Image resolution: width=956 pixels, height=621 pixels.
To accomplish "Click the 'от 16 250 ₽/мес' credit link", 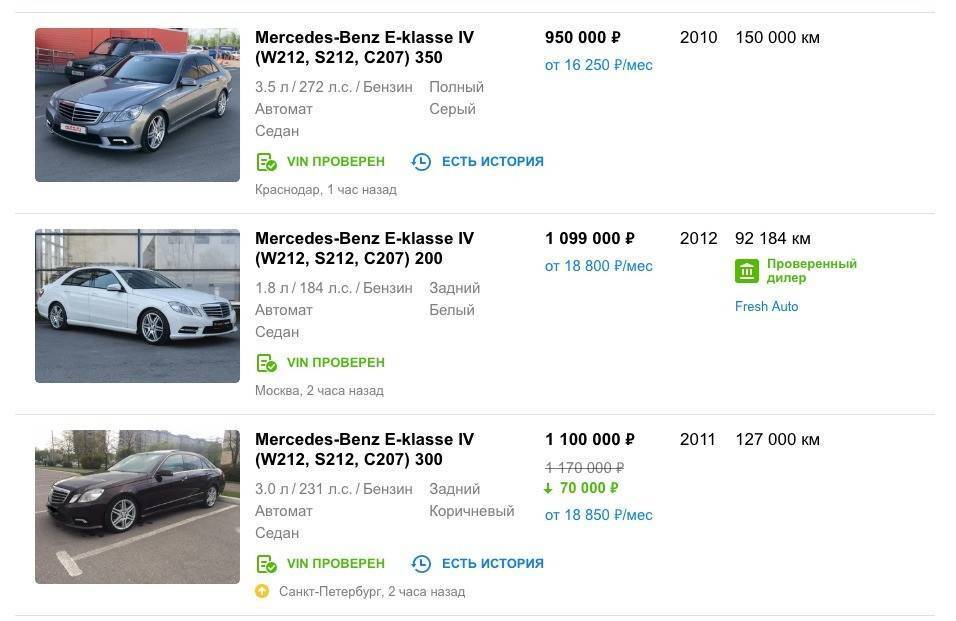I will click(x=598, y=65).
